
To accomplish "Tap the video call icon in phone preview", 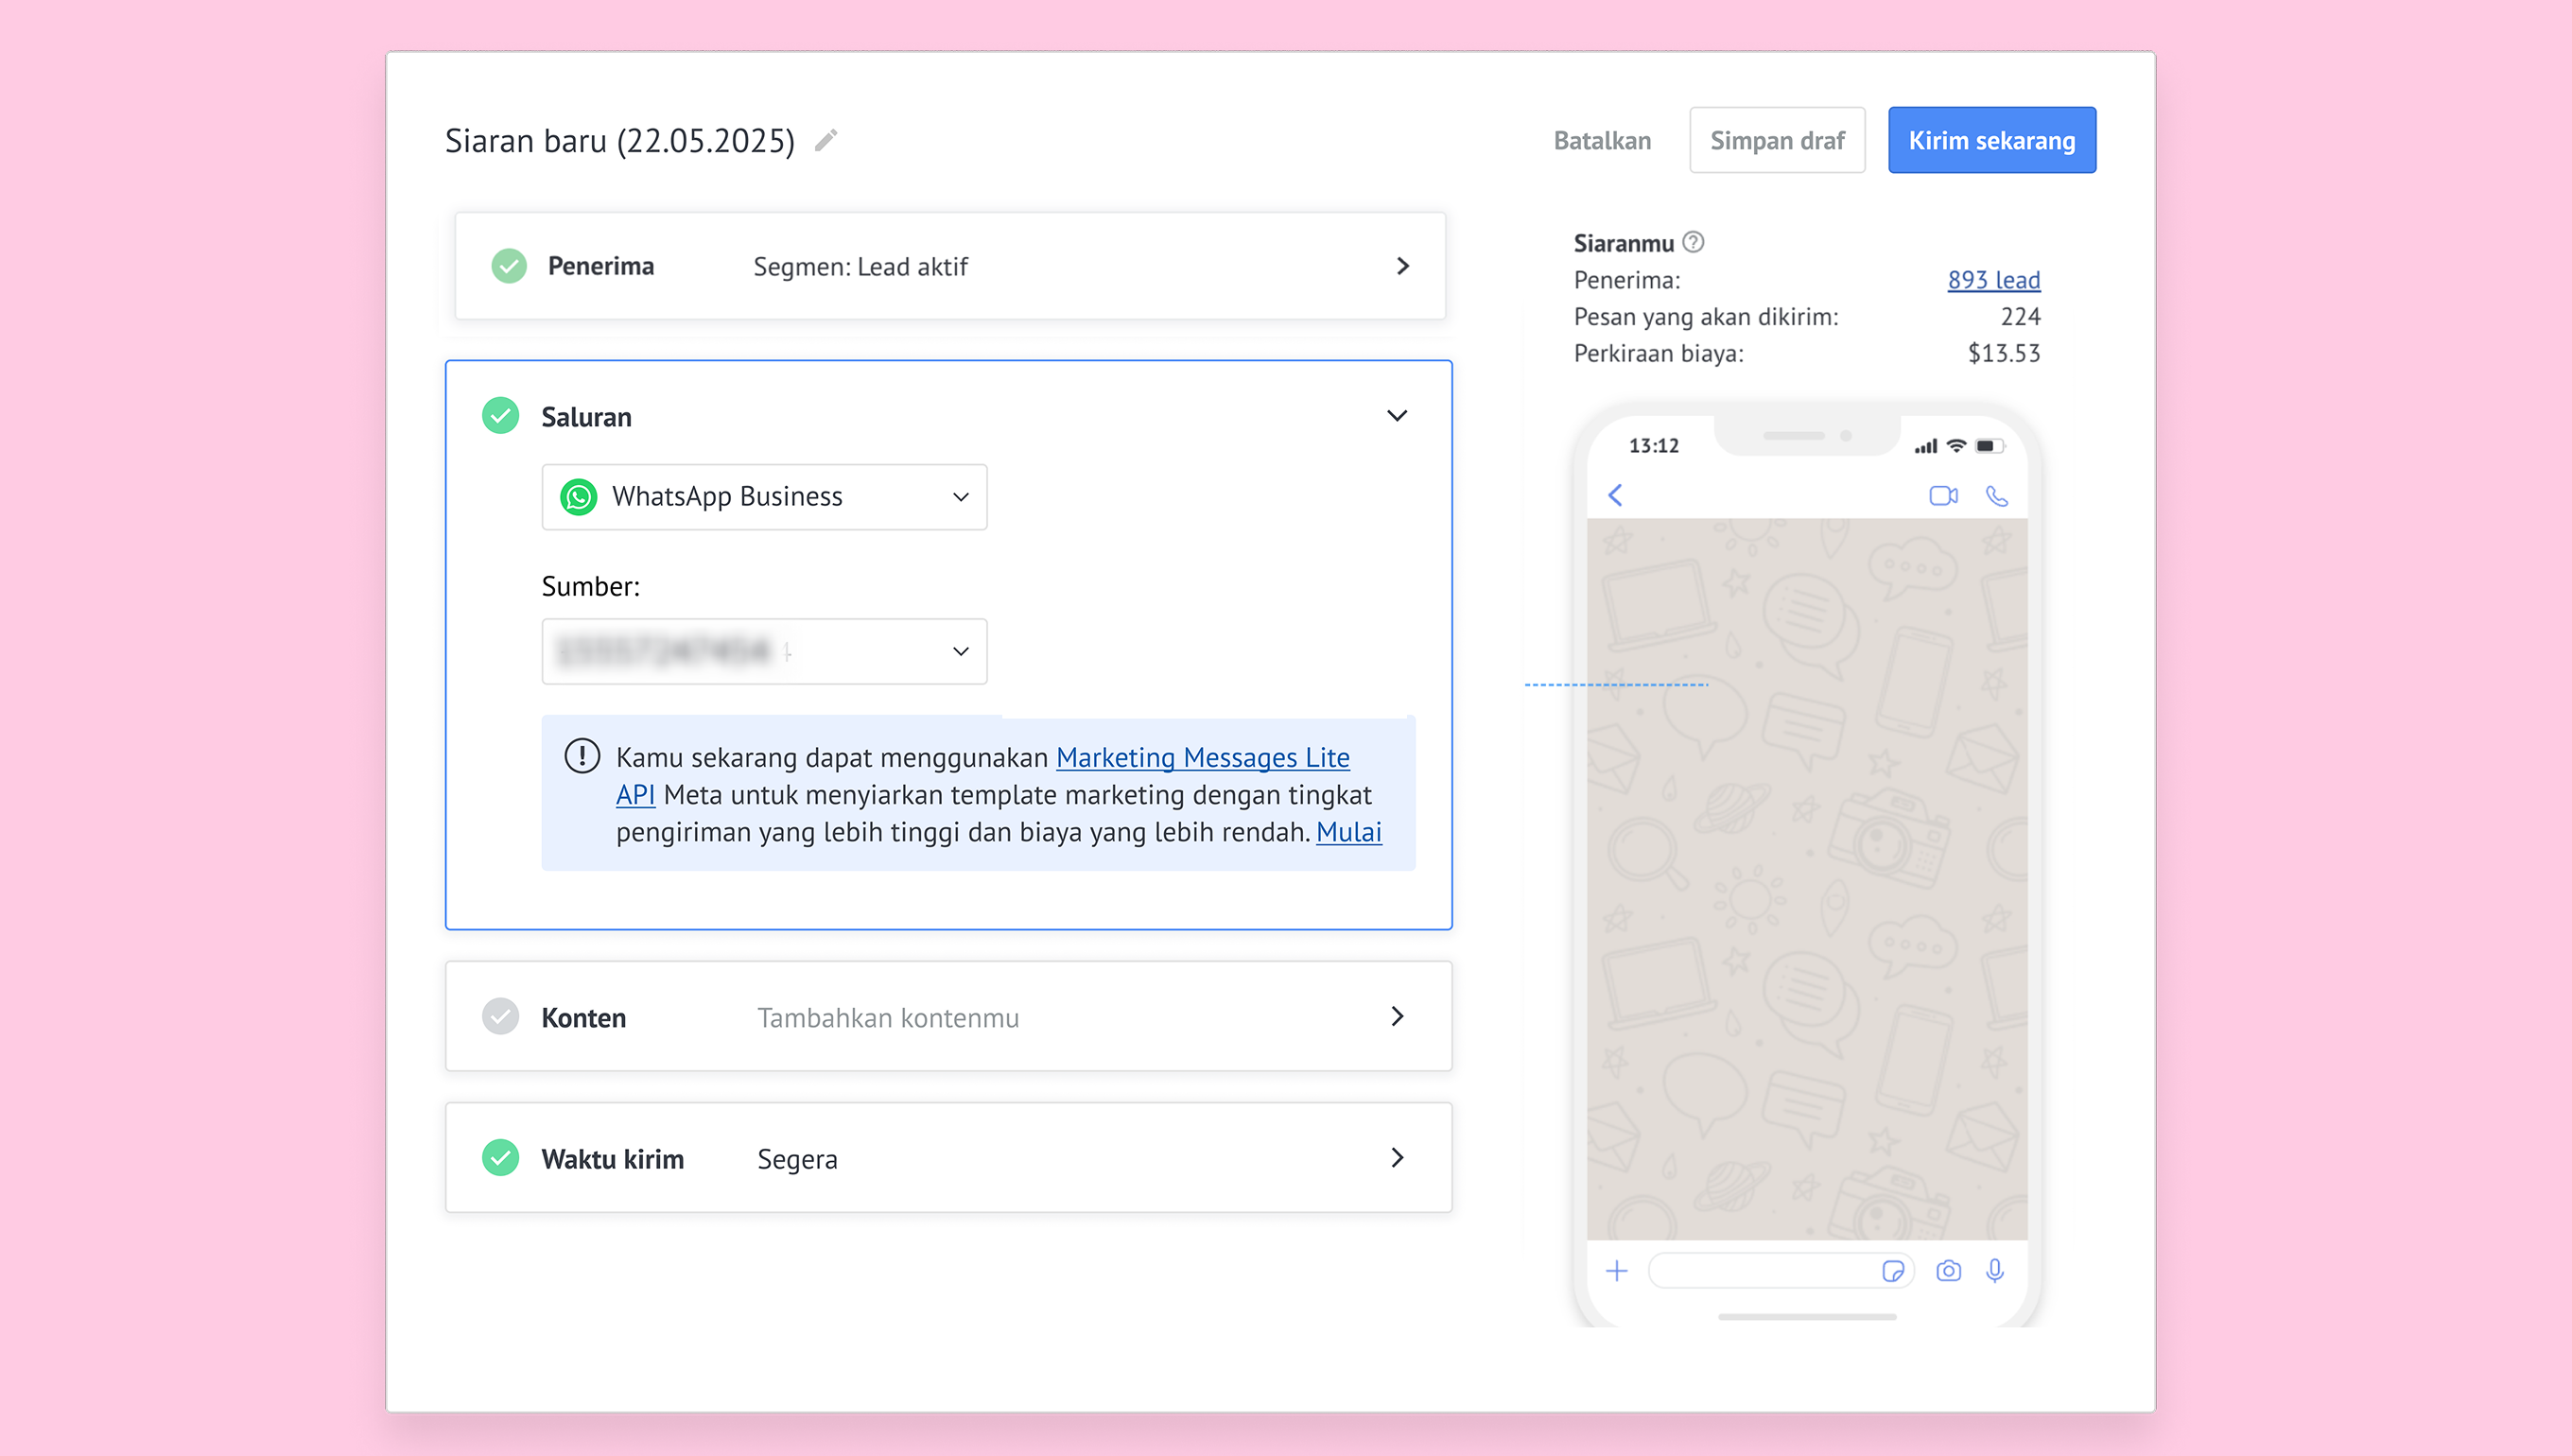I will point(1943,496).
